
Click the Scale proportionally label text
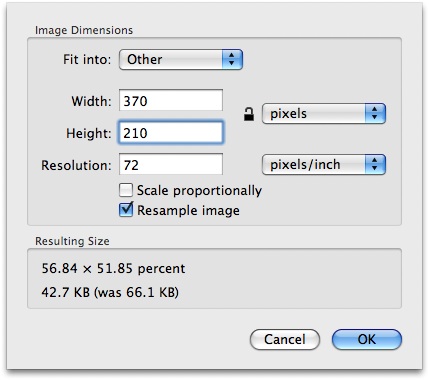(199, 191)
